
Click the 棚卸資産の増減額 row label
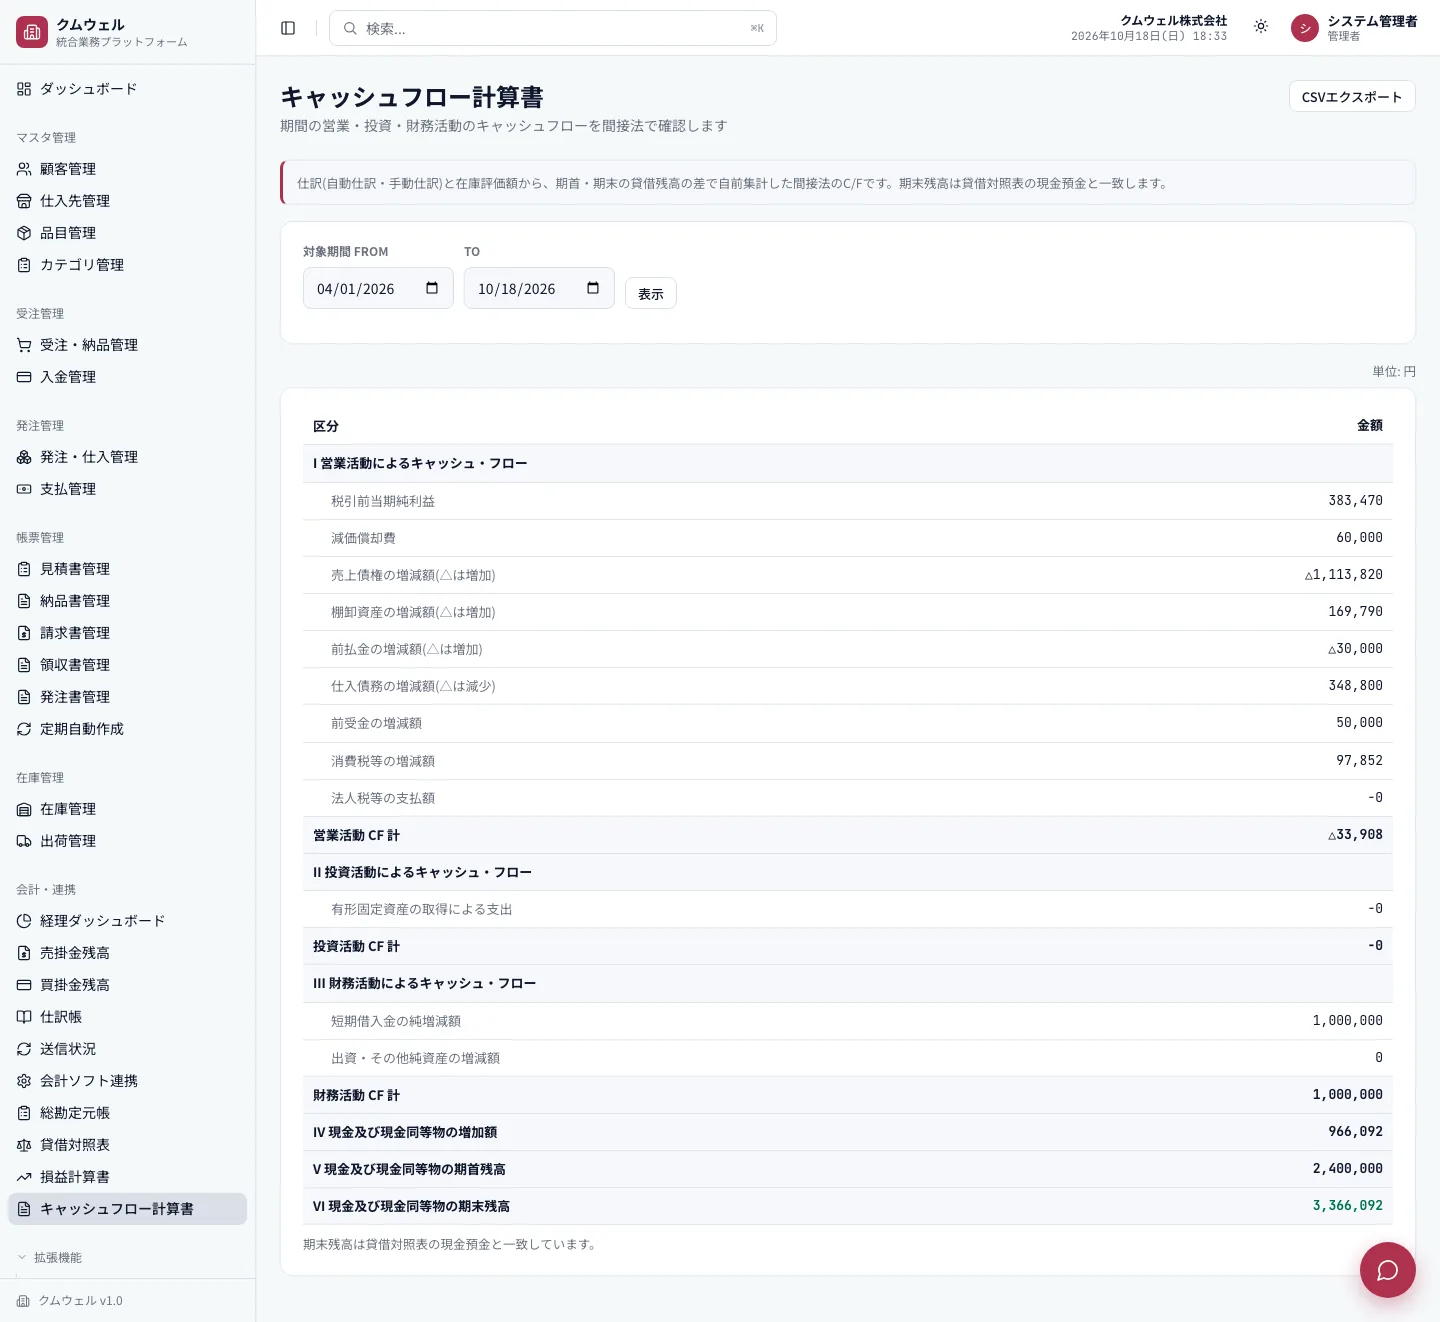tap(413, 612)
